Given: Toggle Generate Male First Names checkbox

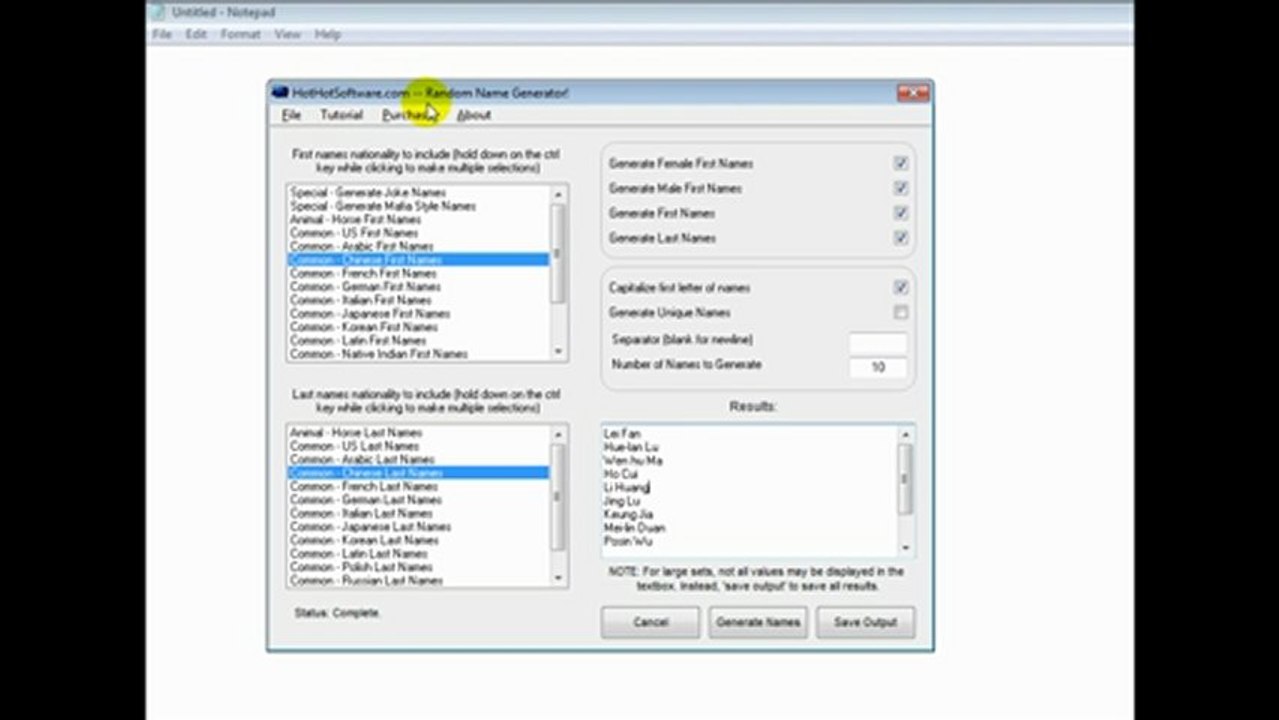Looking at the screenshot, I should (901, 188).
